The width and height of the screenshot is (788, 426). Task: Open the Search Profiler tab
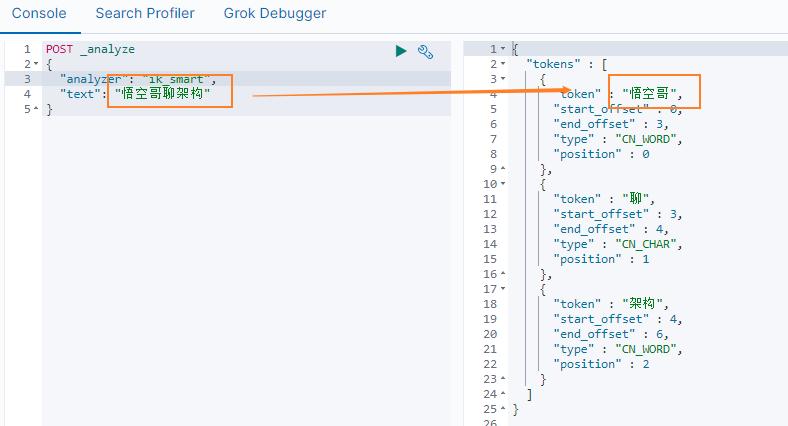[145, 14]
